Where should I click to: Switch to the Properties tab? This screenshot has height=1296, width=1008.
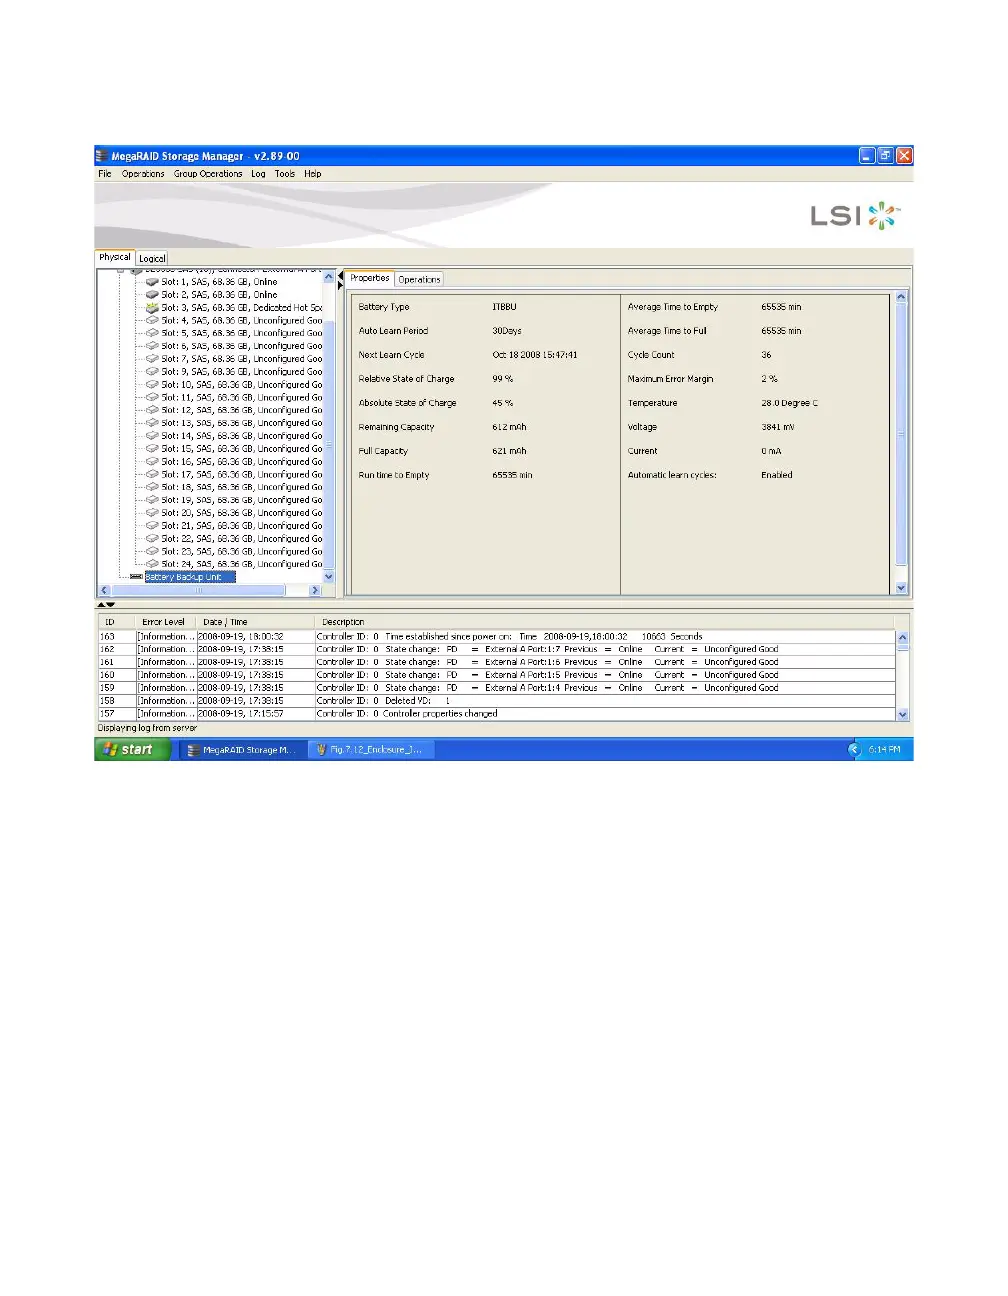[370, 278]
